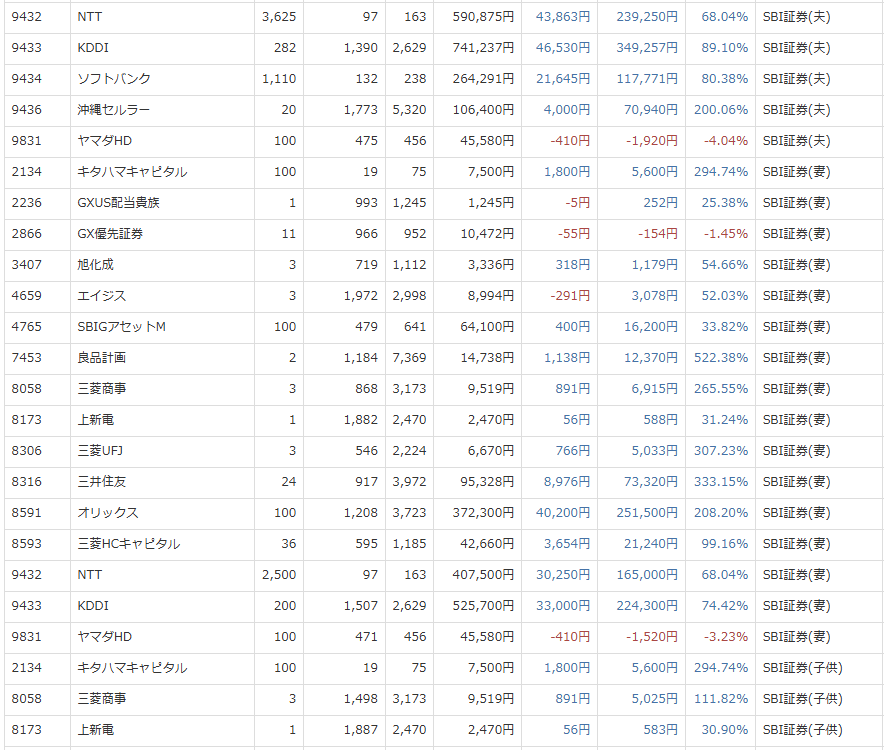
Task: Select the 111.82% gain cell
Action: (721, 699)
